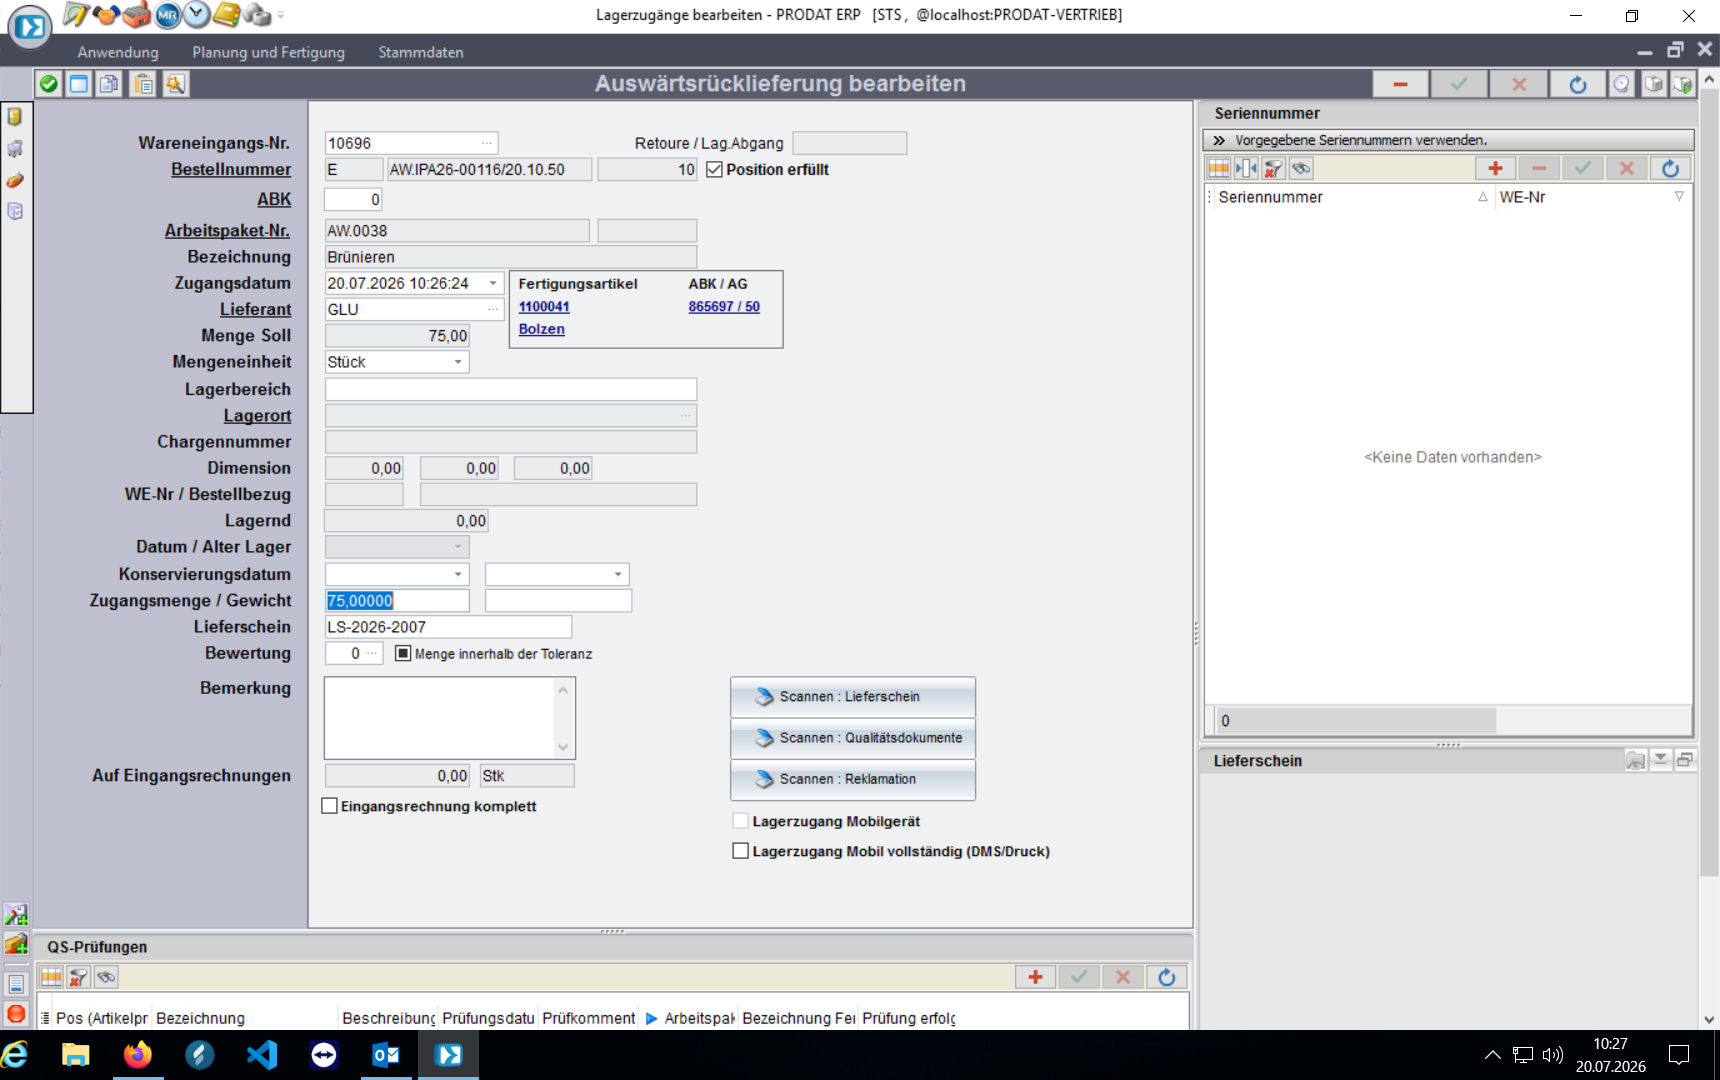
Task: Click the binoculars search in Seriennummer toolbar
Action: [x=1301, y=168]
